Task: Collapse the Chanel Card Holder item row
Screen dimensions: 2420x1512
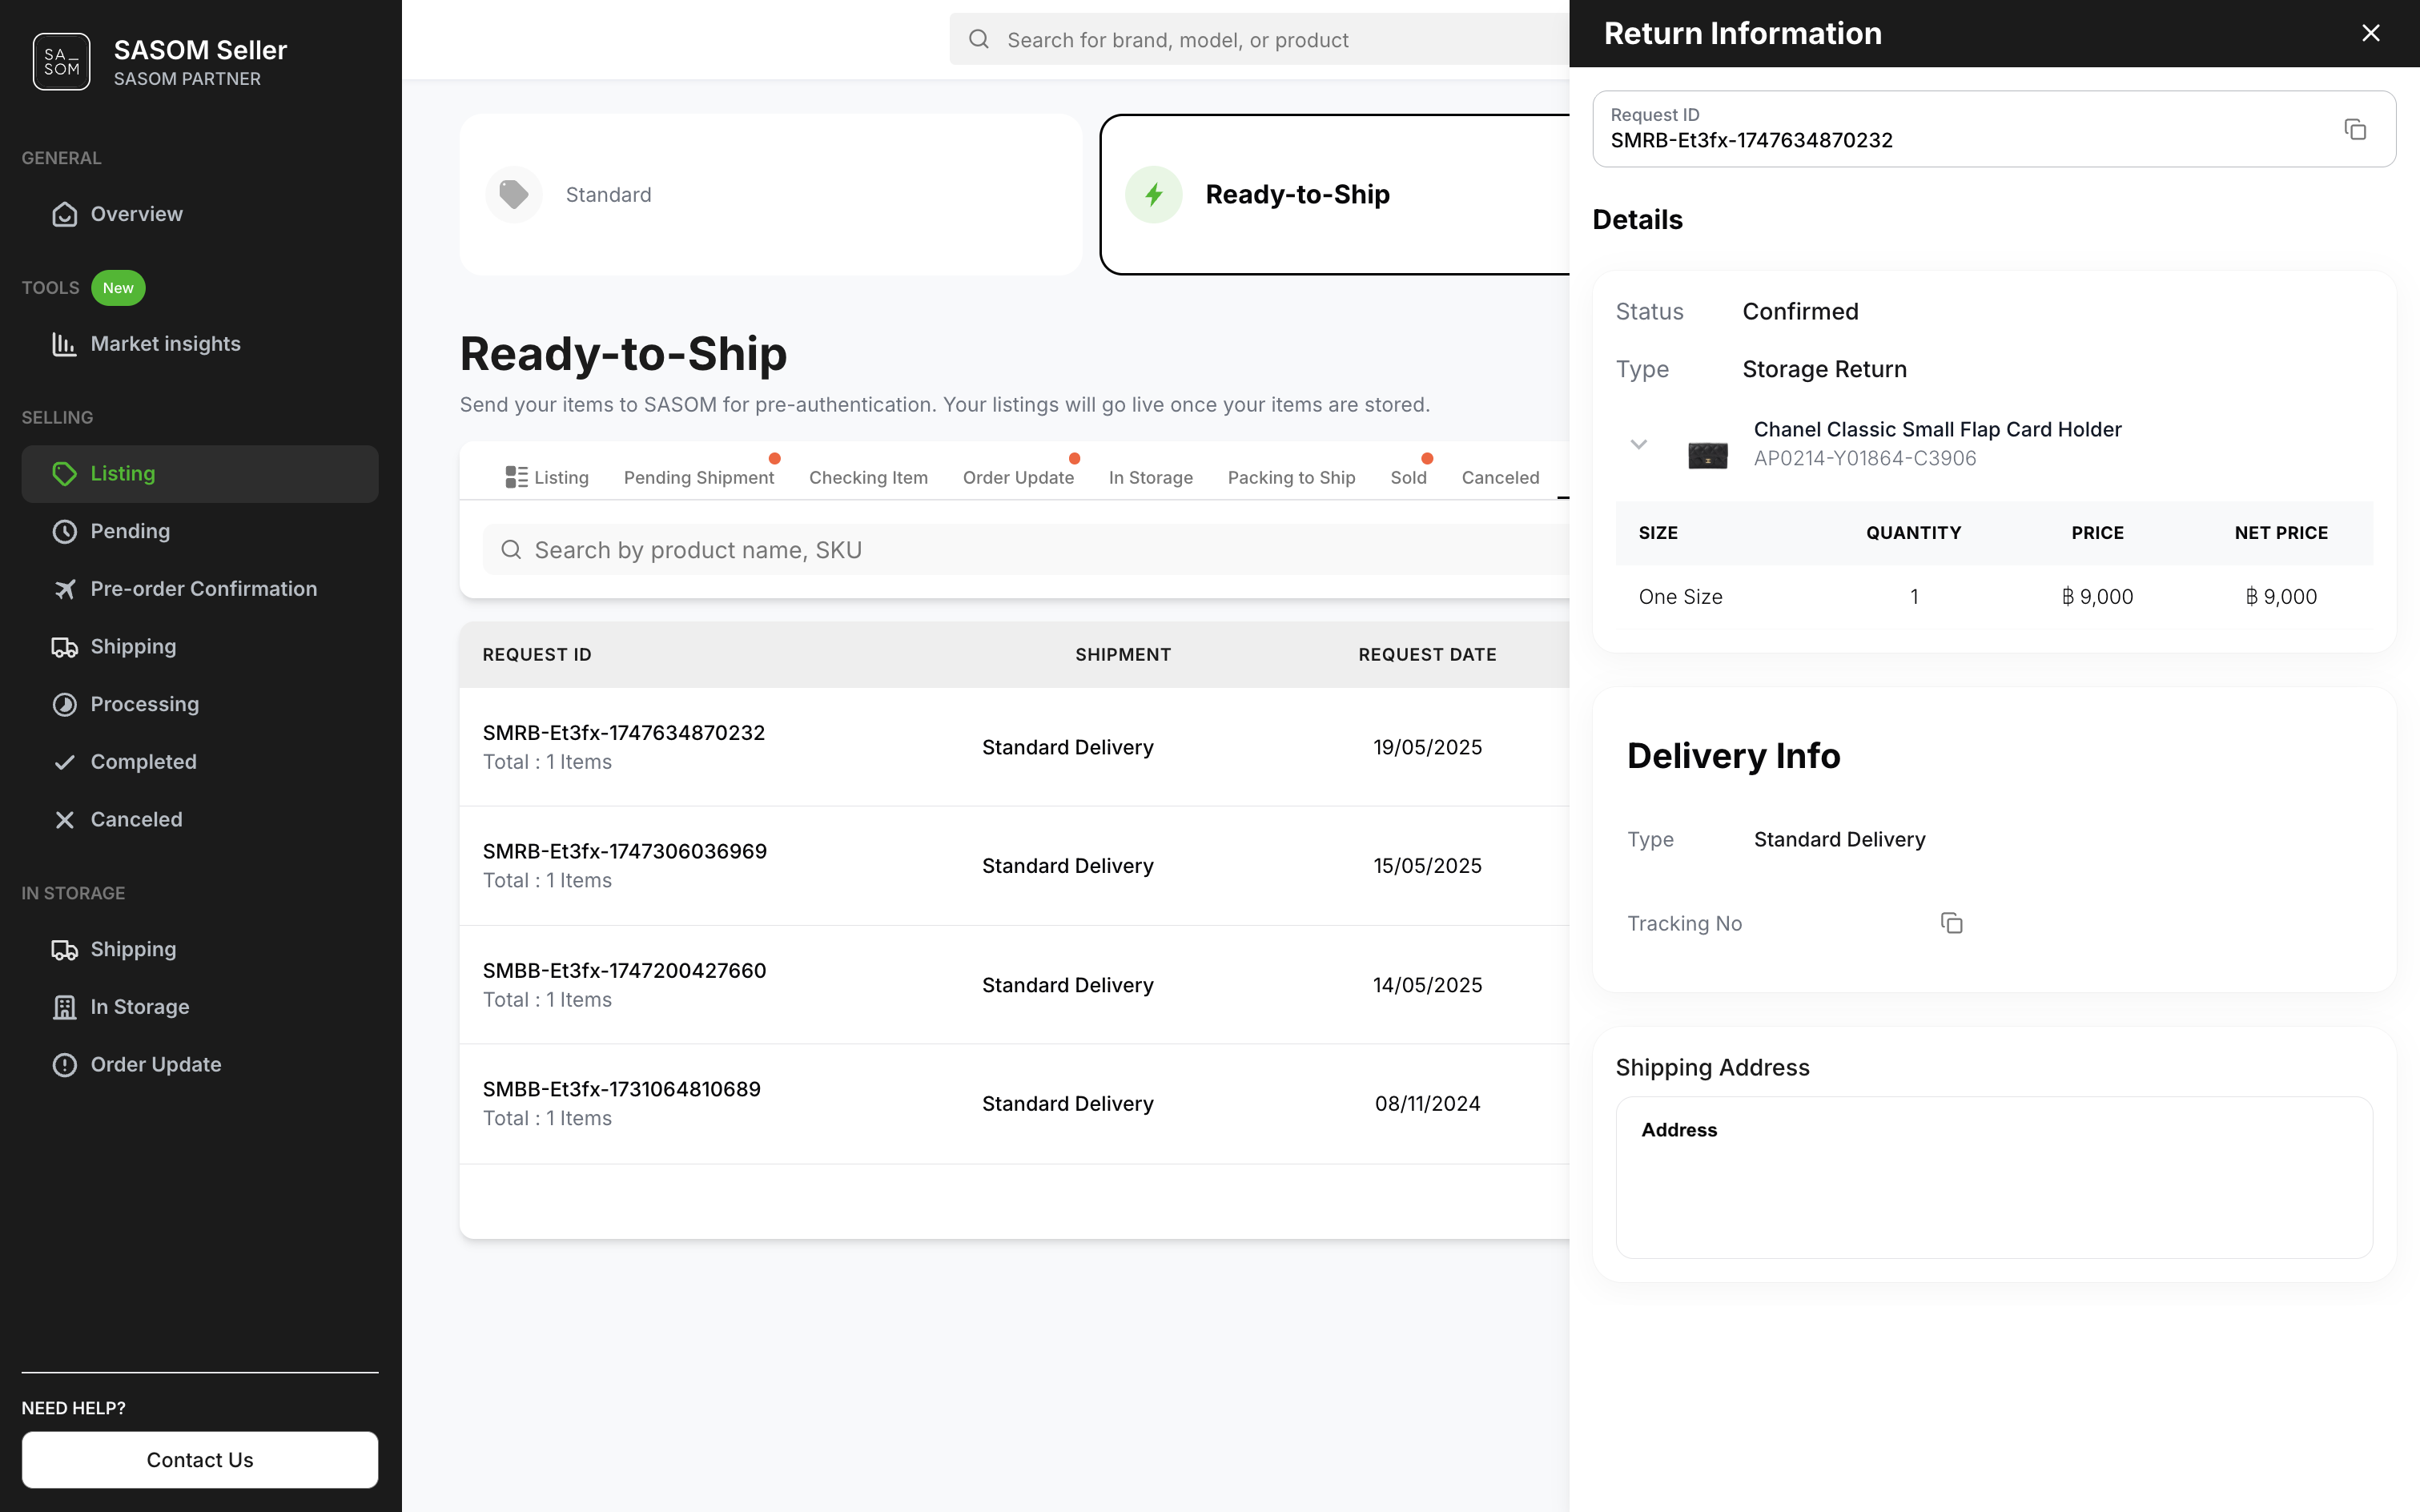Action: click(x=1638, y=444)
